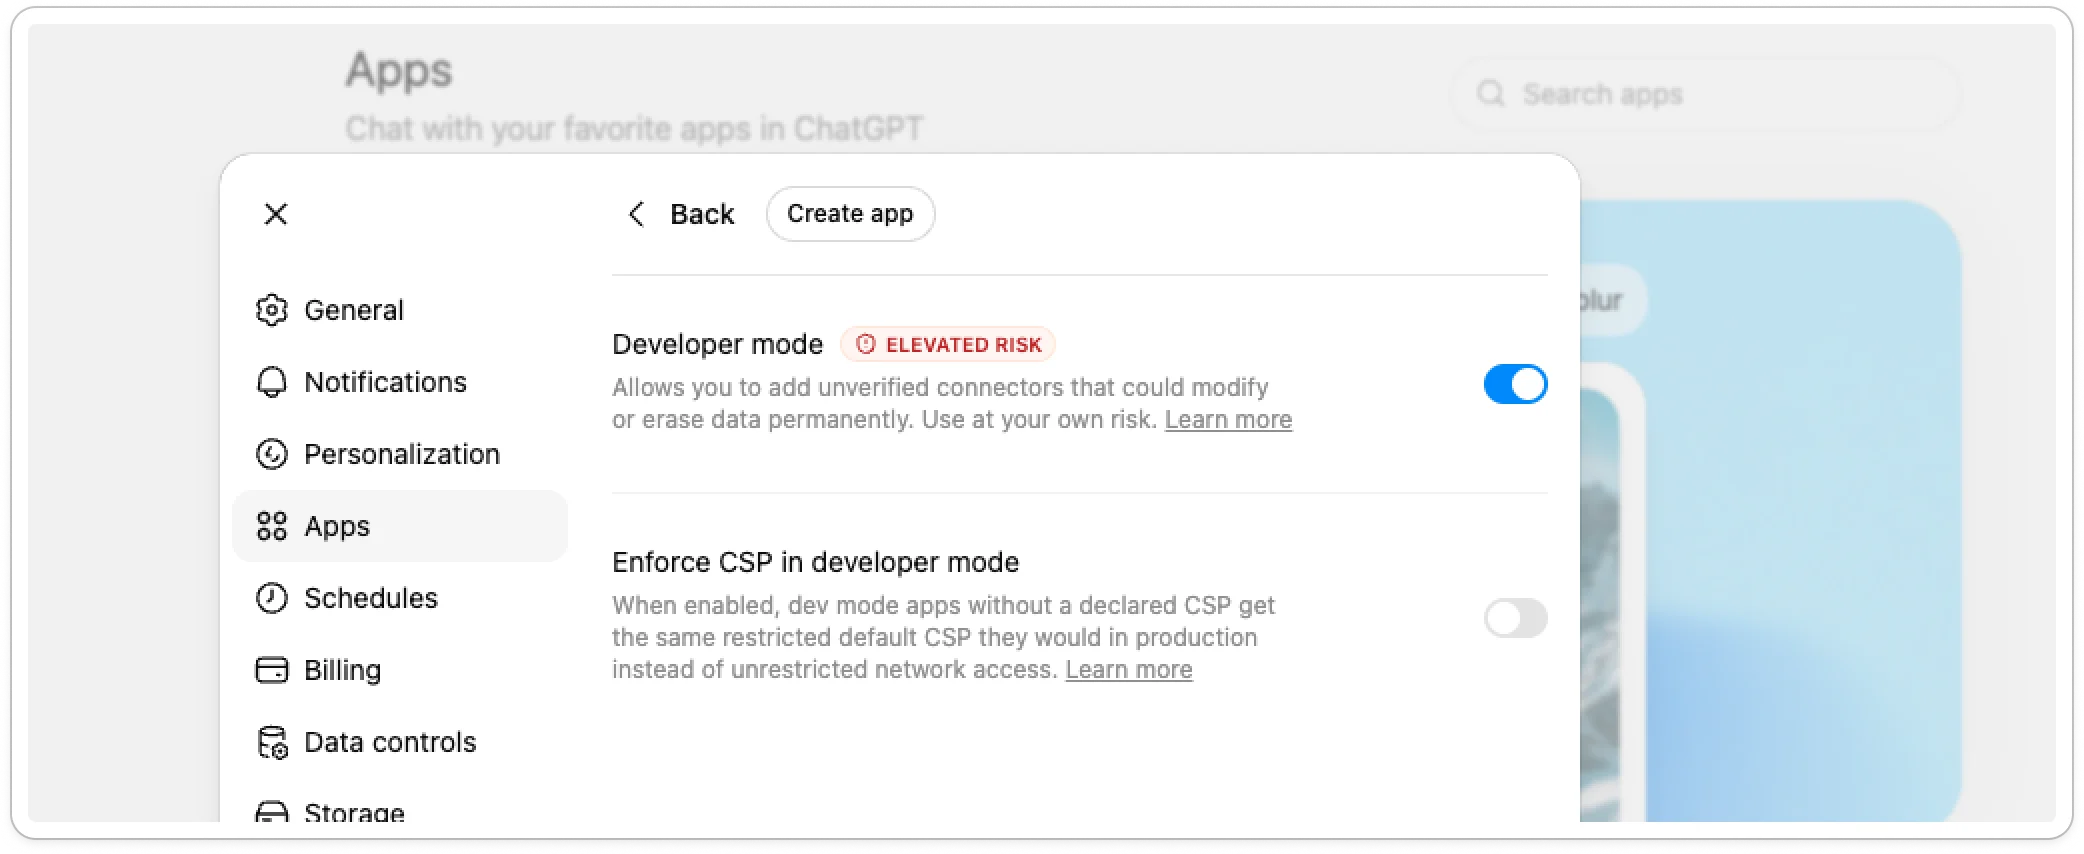Click 'Chat with your favorite apps in ChatGPT' subtitle
The image size is (2084, 854).
[634, 129]
